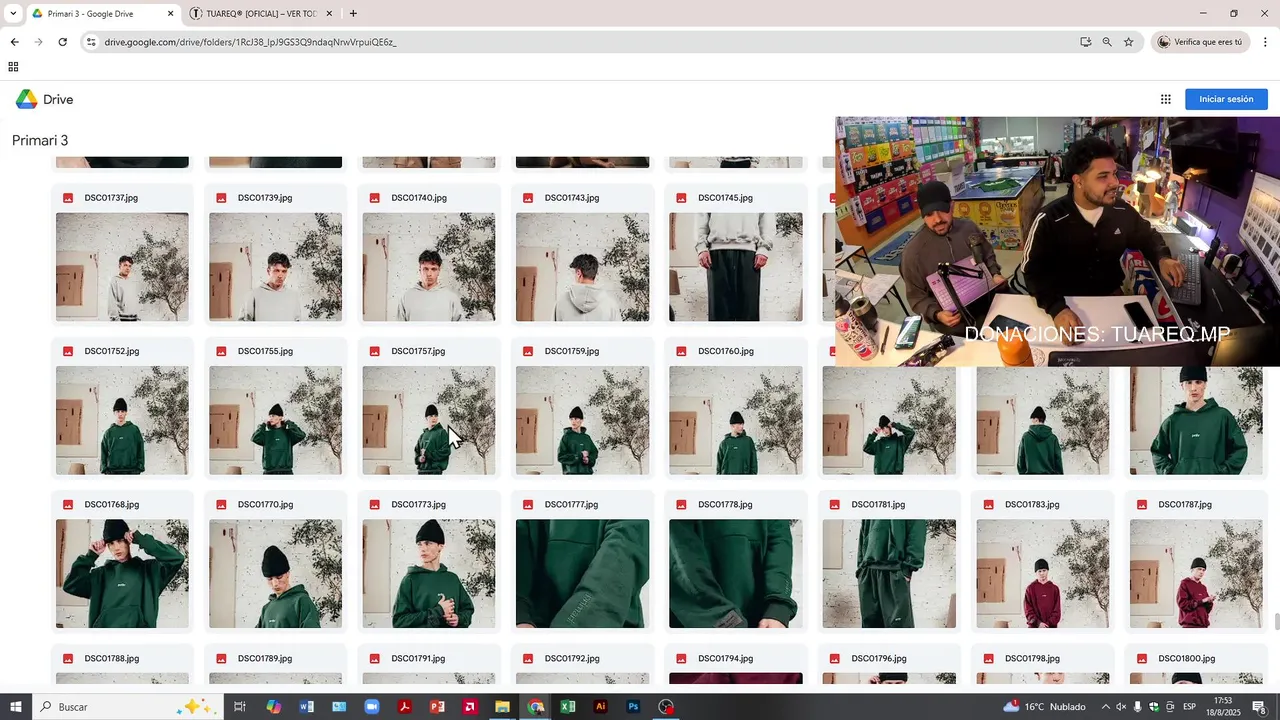The height and width of the screenshot is (720, 1280).
Task: Click the DSC01792.jpg file name
Action: click(x=572, y=659)
